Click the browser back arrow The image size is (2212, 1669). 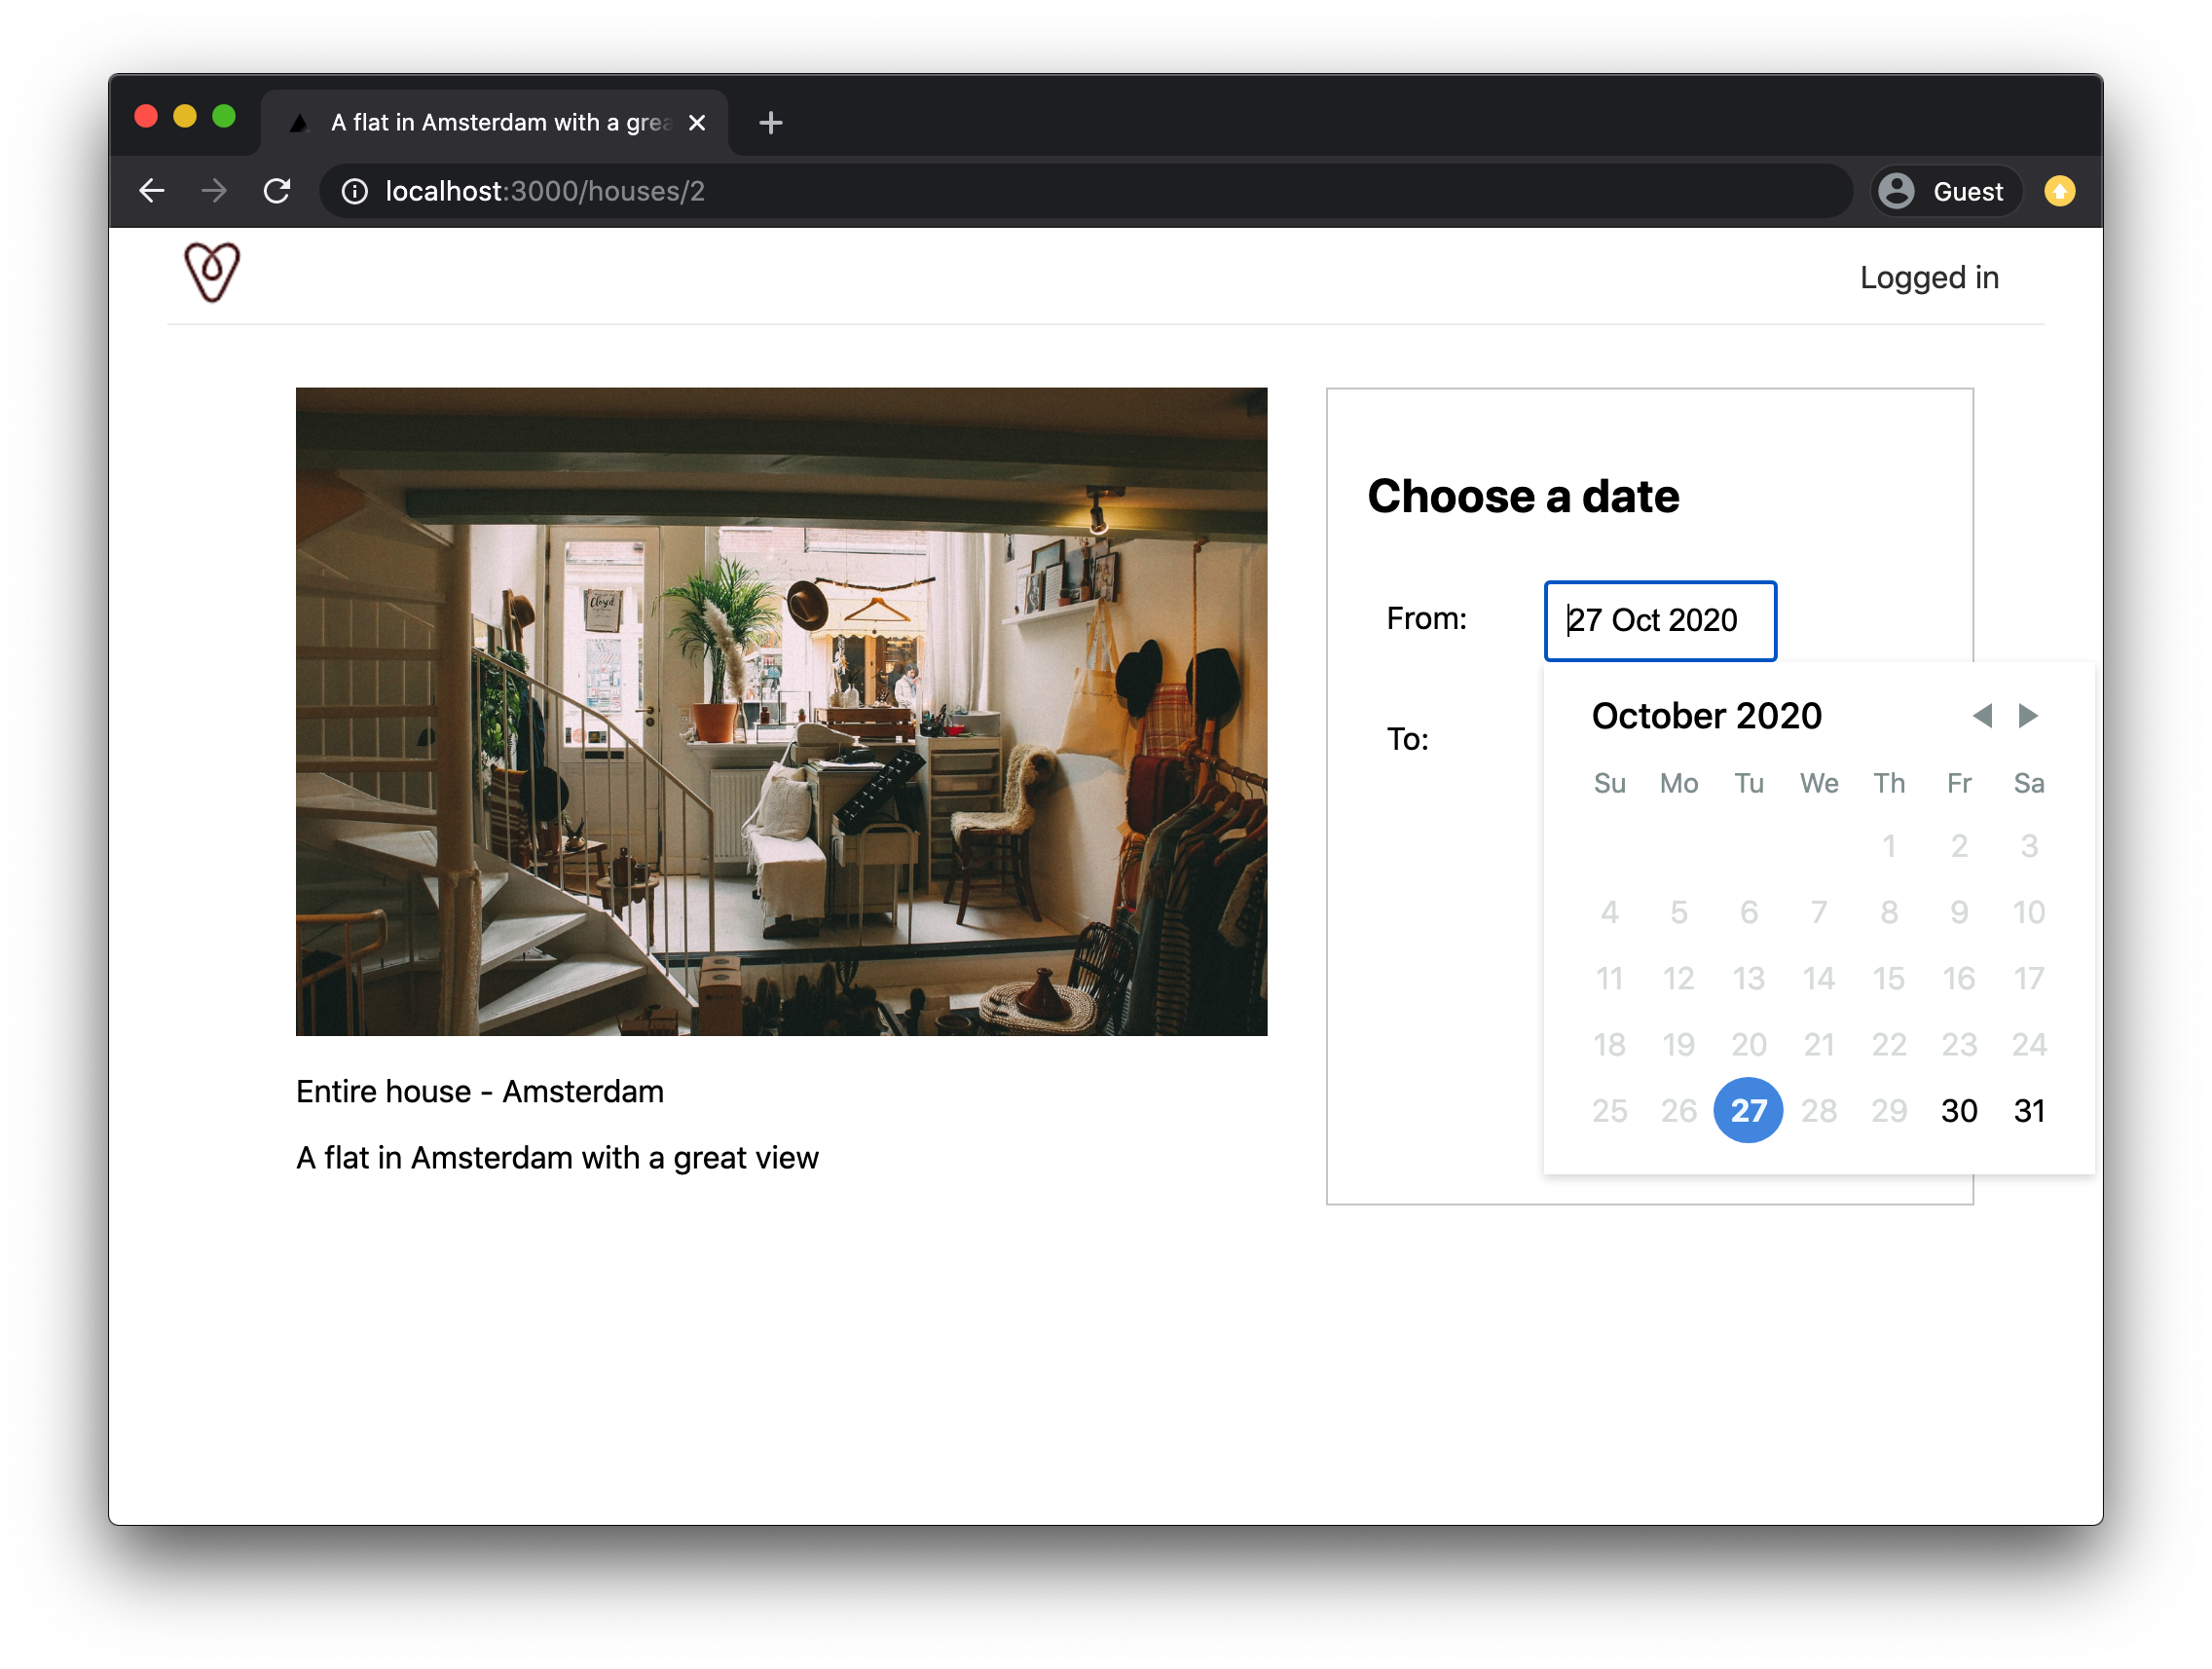click(152, 191)
